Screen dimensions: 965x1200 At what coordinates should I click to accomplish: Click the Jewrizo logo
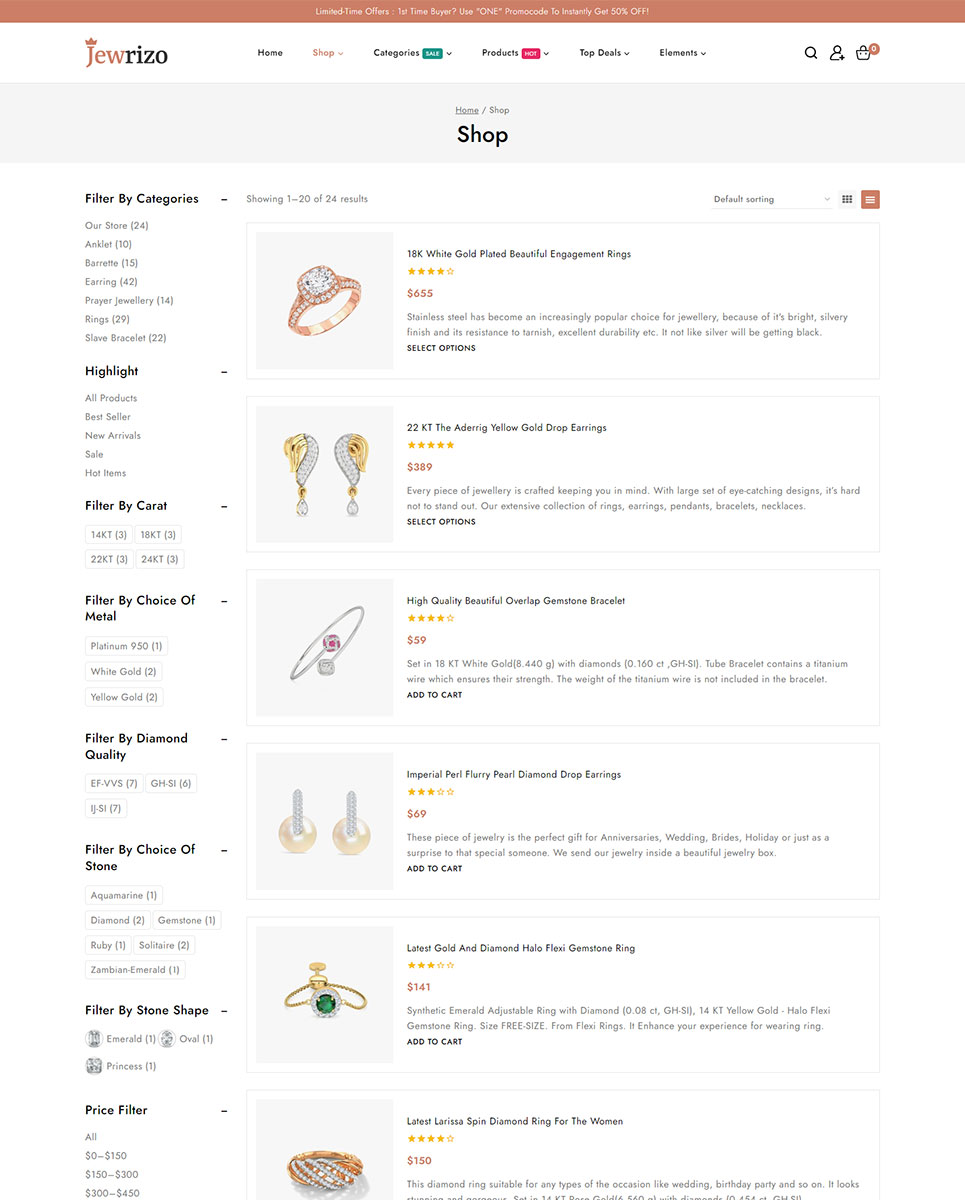pyautogui.click(x=126, y=53)
